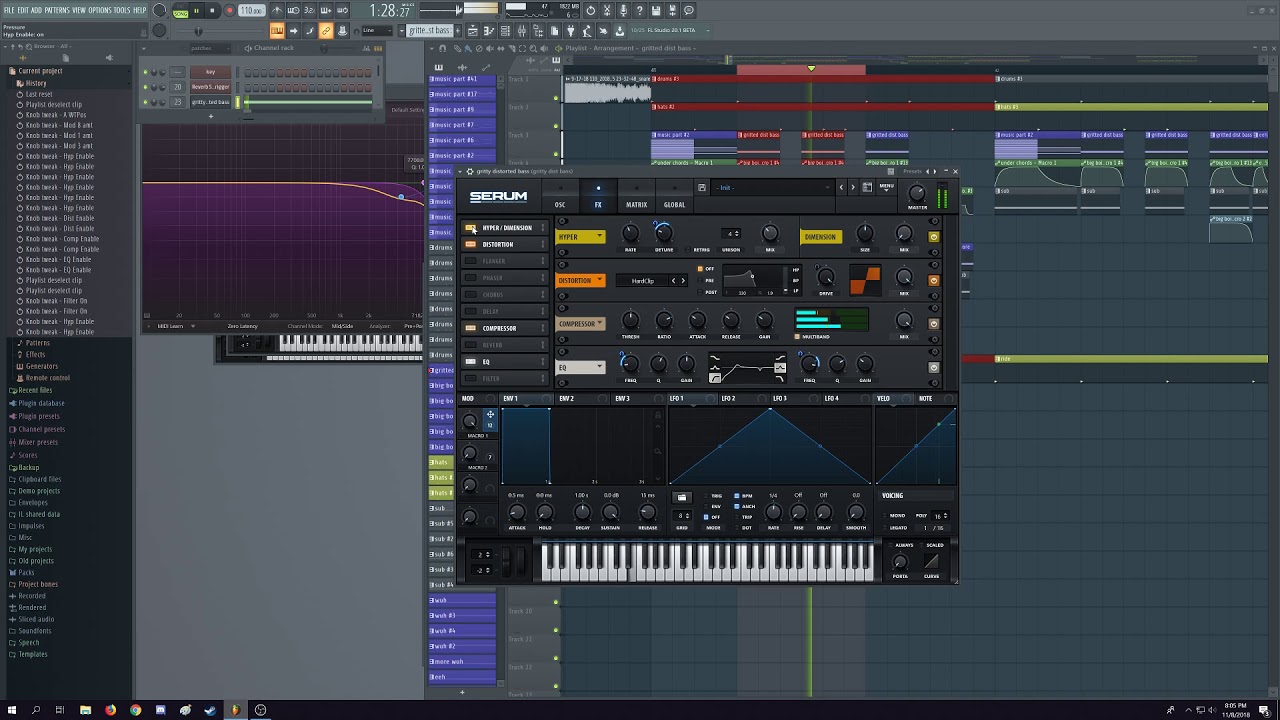
Task: Open Chrome from the Windows taskbar
Action: click(x=135, y=710)
